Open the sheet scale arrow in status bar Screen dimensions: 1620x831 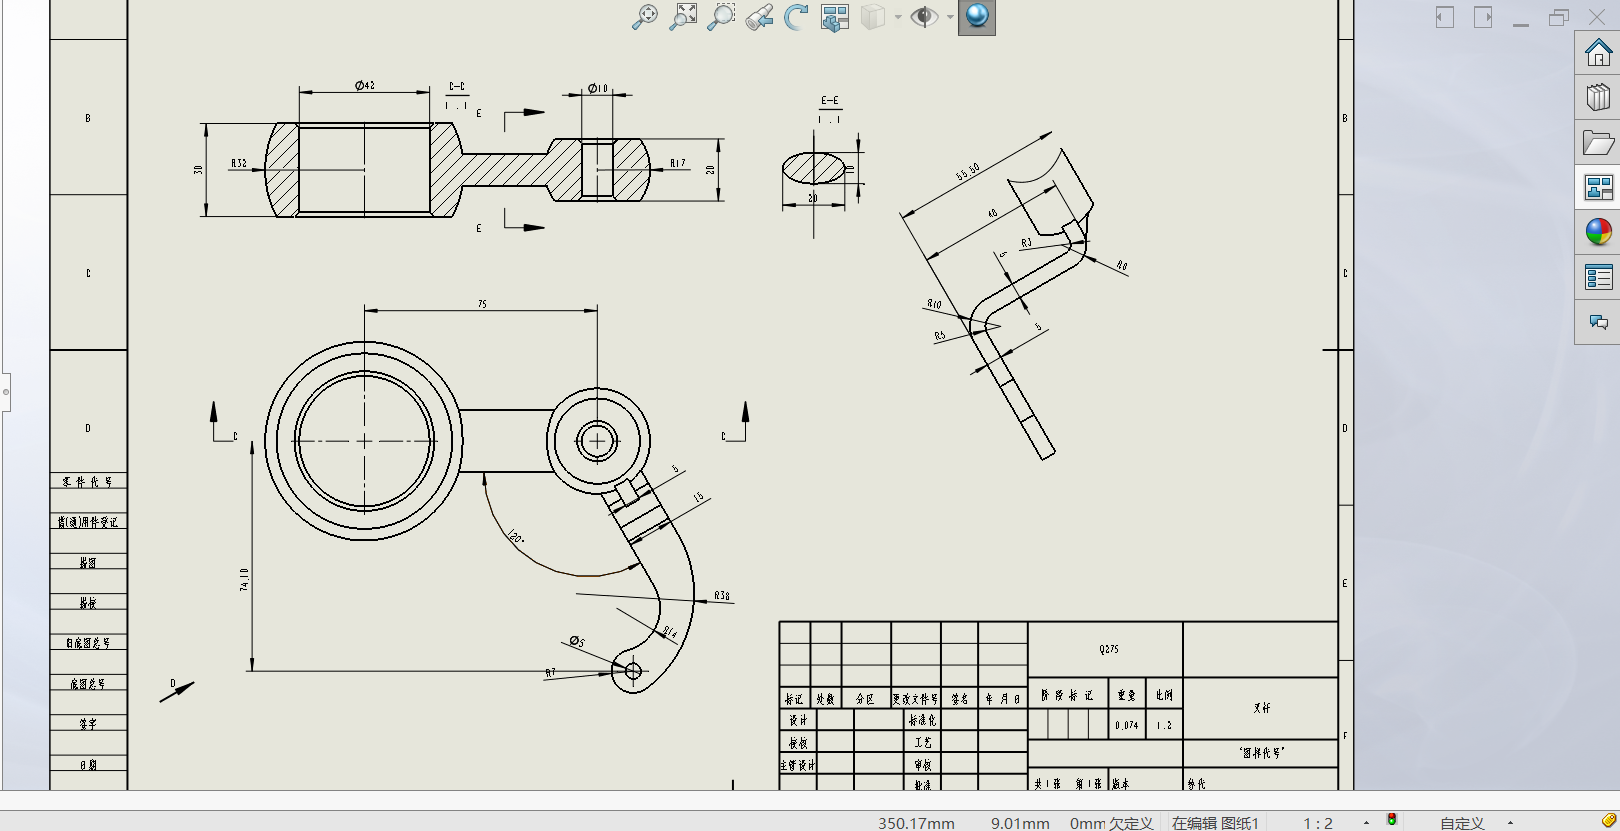click(x=1367, y=822)
